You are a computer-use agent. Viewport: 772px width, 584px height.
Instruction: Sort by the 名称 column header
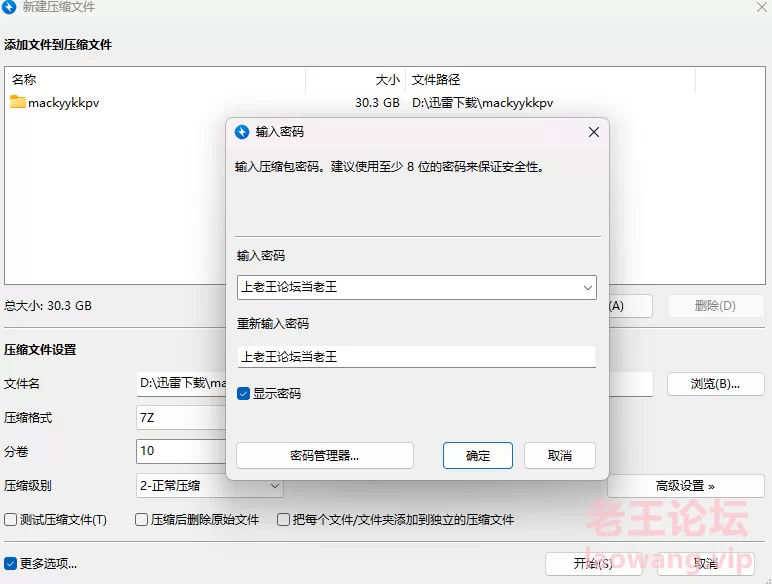pyautogui.click(x=156, y=79)
